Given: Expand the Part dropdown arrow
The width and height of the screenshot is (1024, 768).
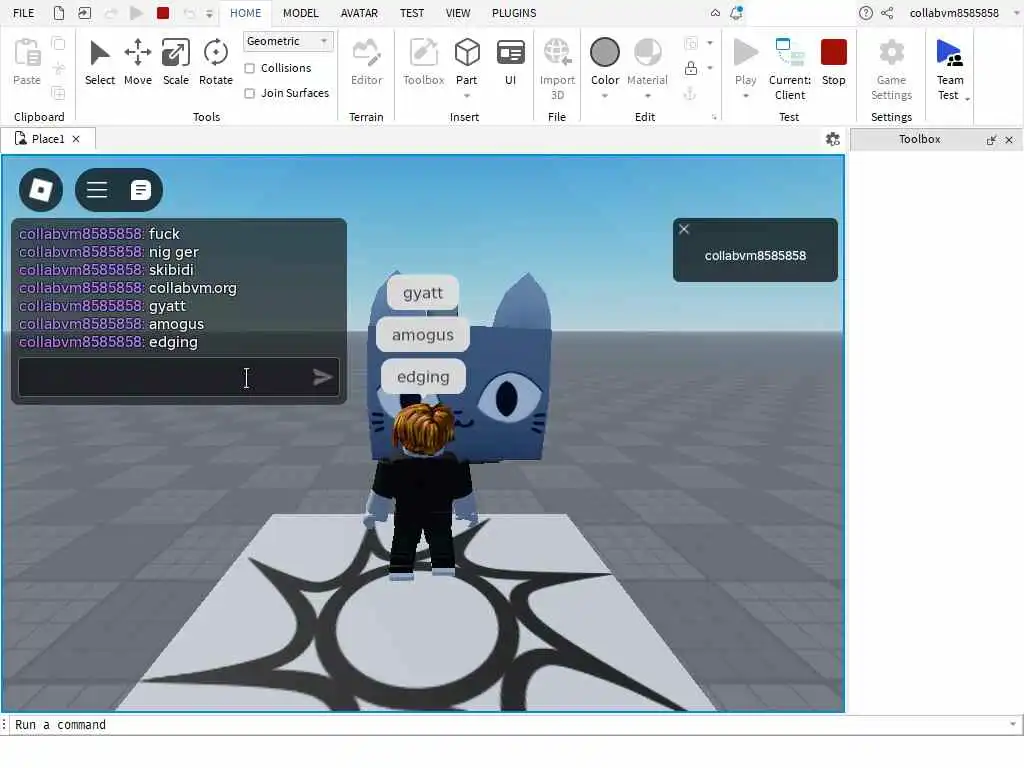Looking at the screenshot, I should (466, 96).
